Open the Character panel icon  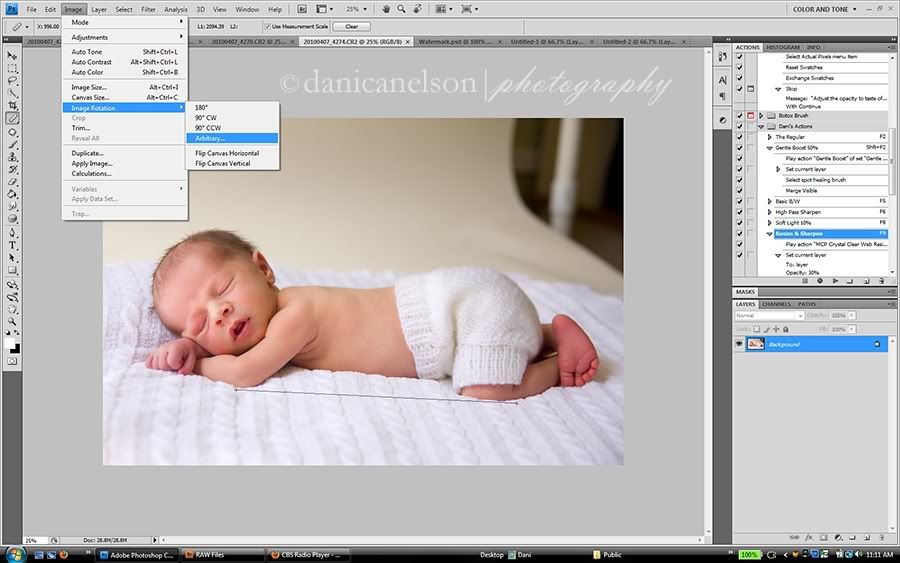coord(722,80)
